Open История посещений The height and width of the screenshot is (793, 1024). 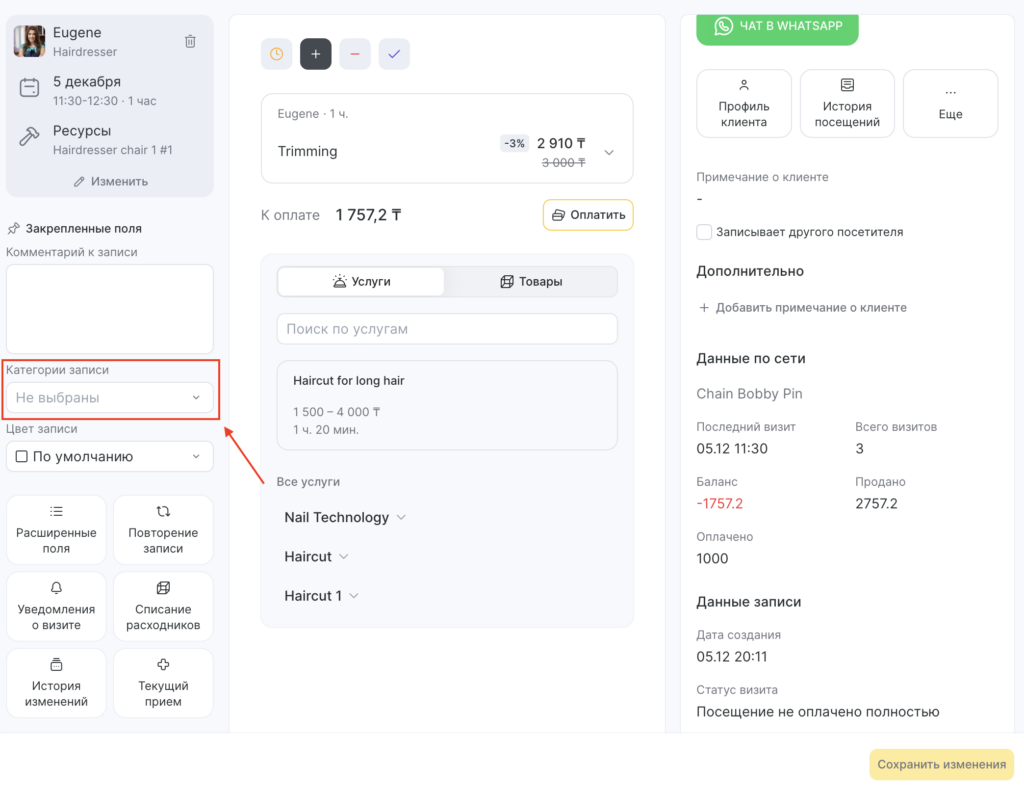pos(847,104)
